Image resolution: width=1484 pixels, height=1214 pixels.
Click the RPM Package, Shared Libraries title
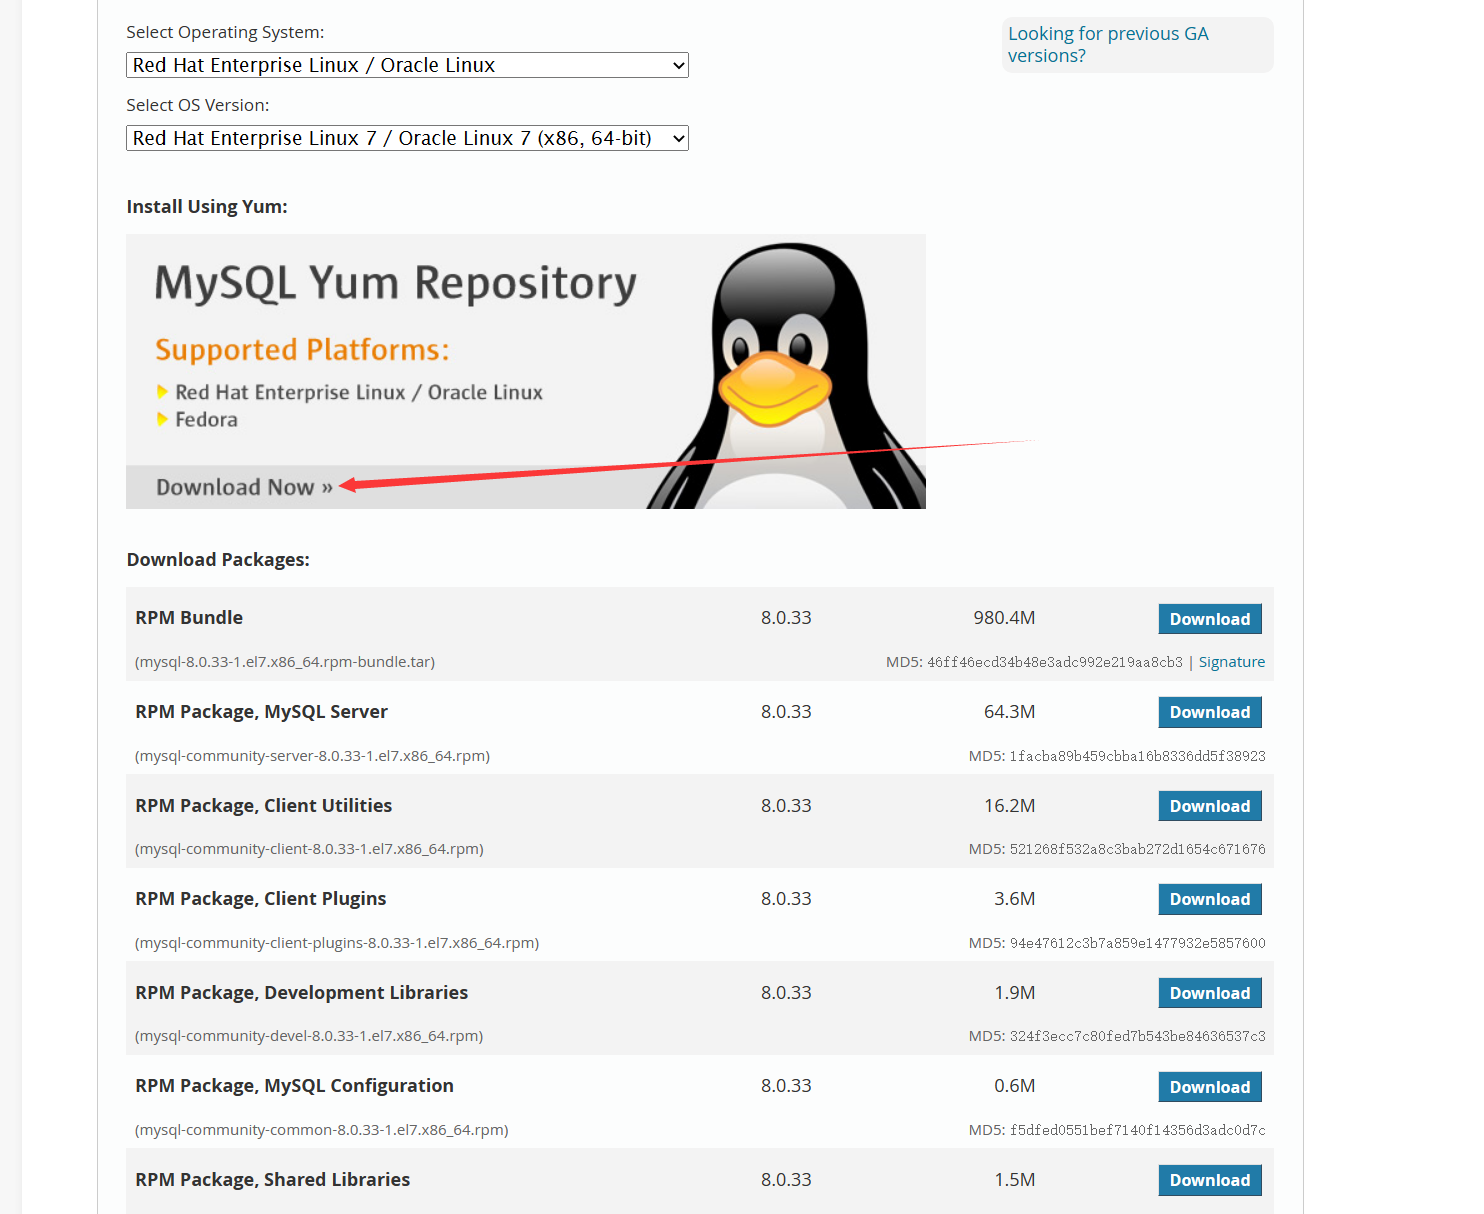[272, 1180]
